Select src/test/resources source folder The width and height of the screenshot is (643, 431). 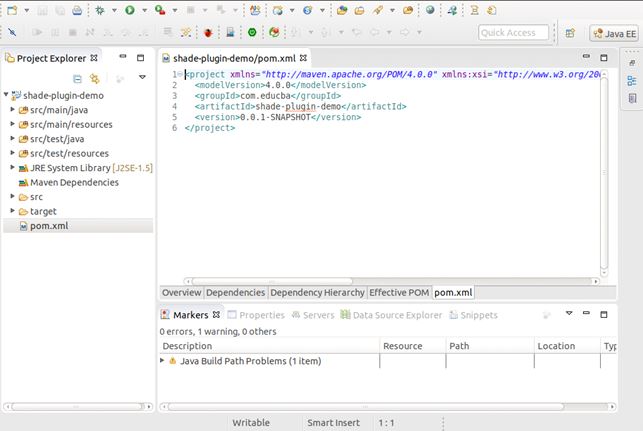64,153
